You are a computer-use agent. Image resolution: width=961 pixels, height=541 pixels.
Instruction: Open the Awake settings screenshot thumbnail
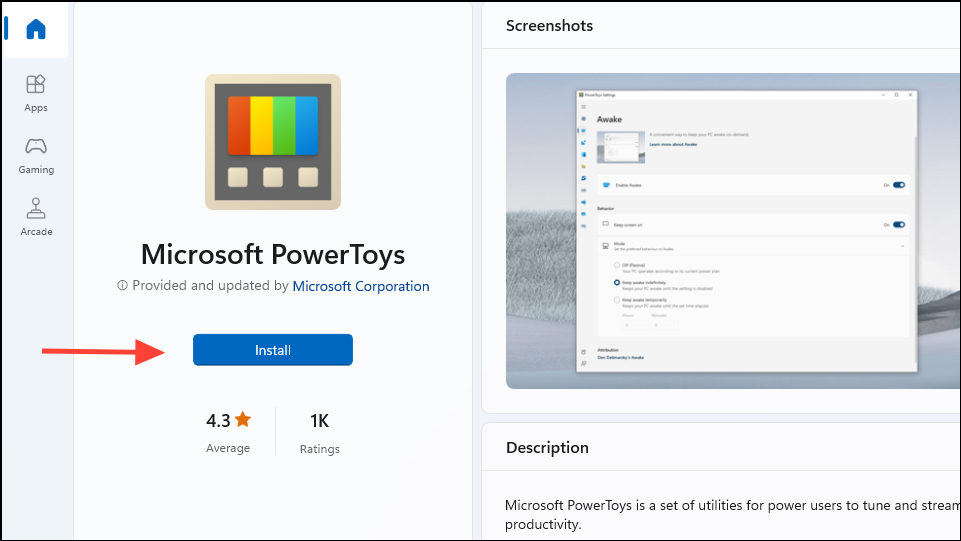pos(733,231)
